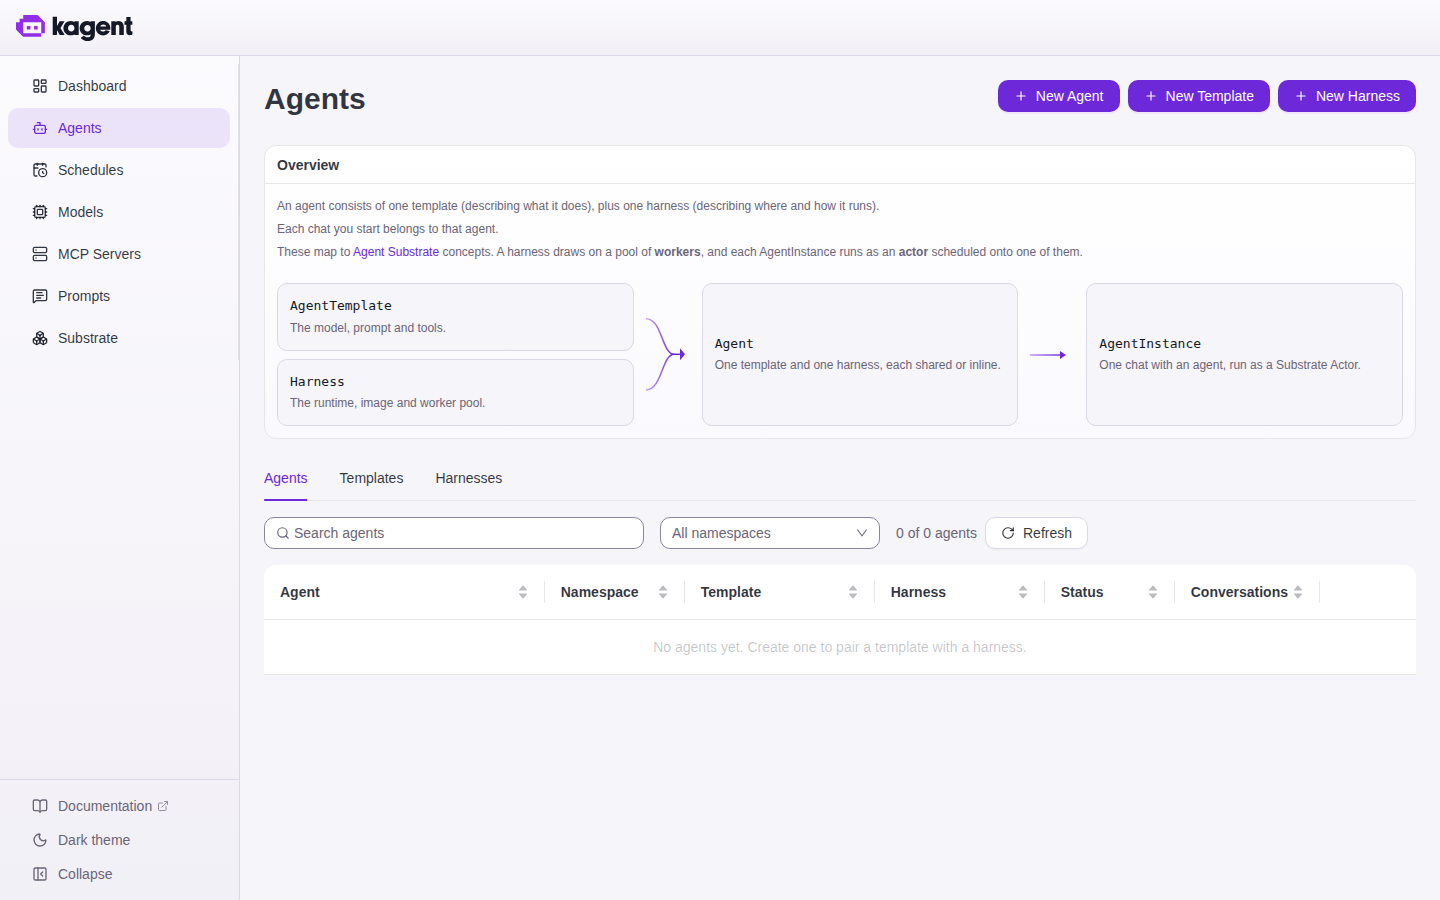The image size is (1440, 900).
Task: Open the Prompts page
Action: pyautogui.click(x=119, y=296)
